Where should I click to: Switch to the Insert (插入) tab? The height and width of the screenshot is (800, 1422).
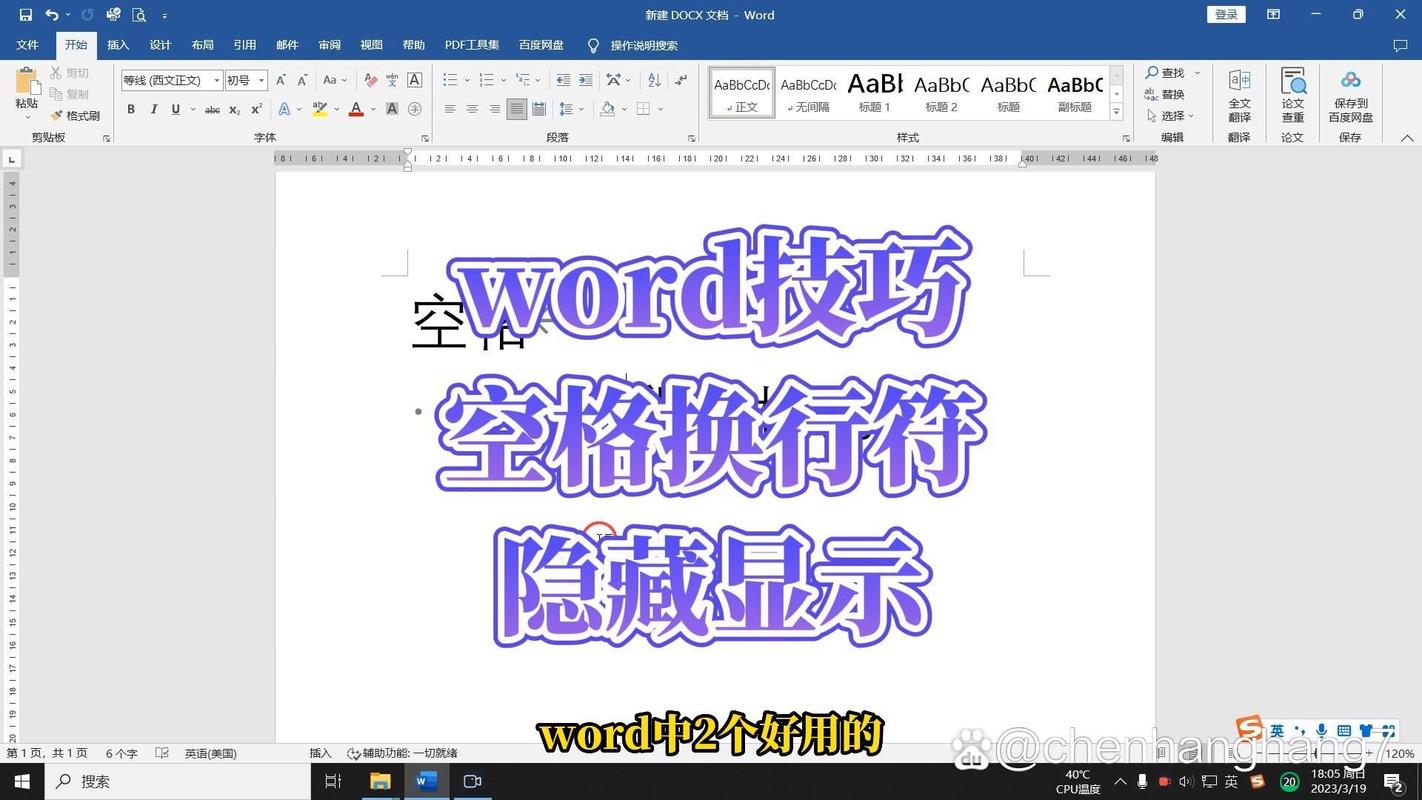tap(118, 45)
